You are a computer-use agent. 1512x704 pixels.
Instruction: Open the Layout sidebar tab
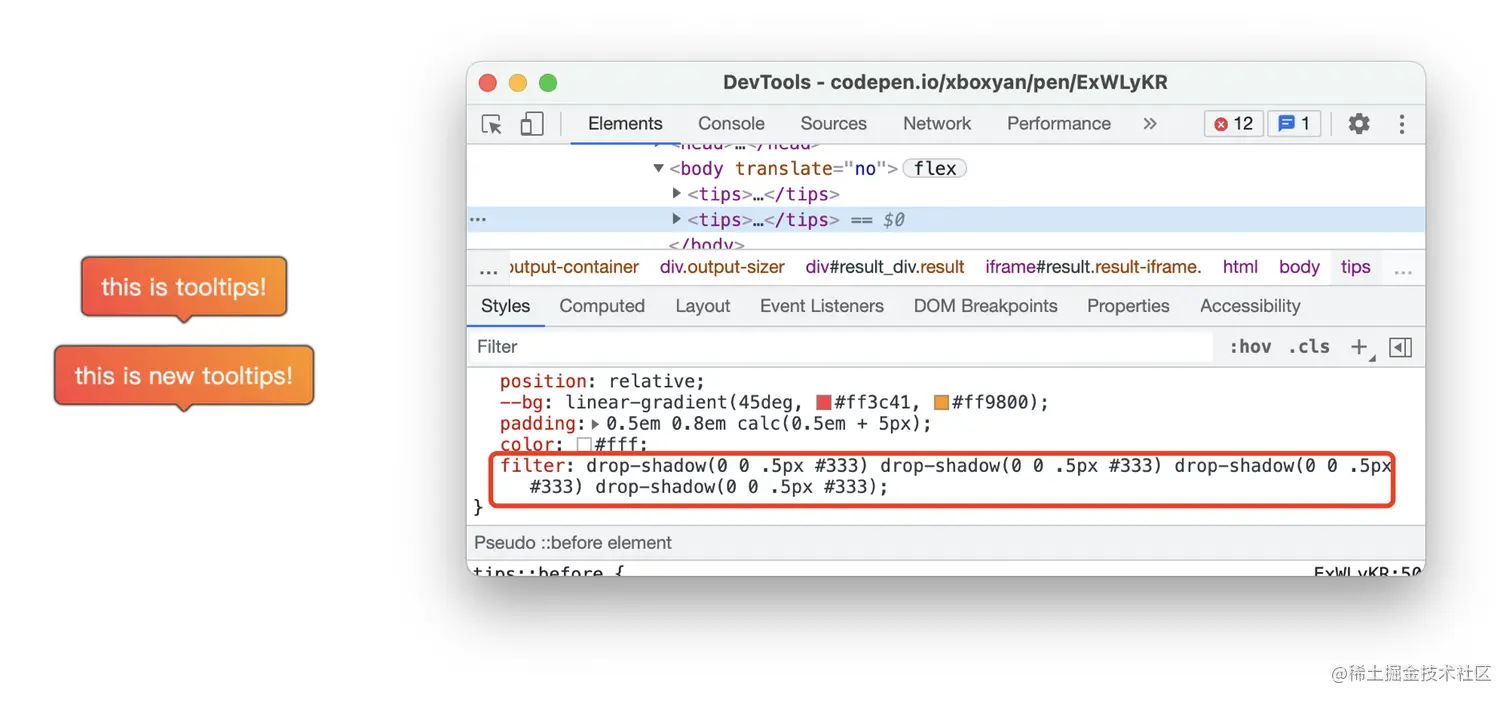pos(703,306)
